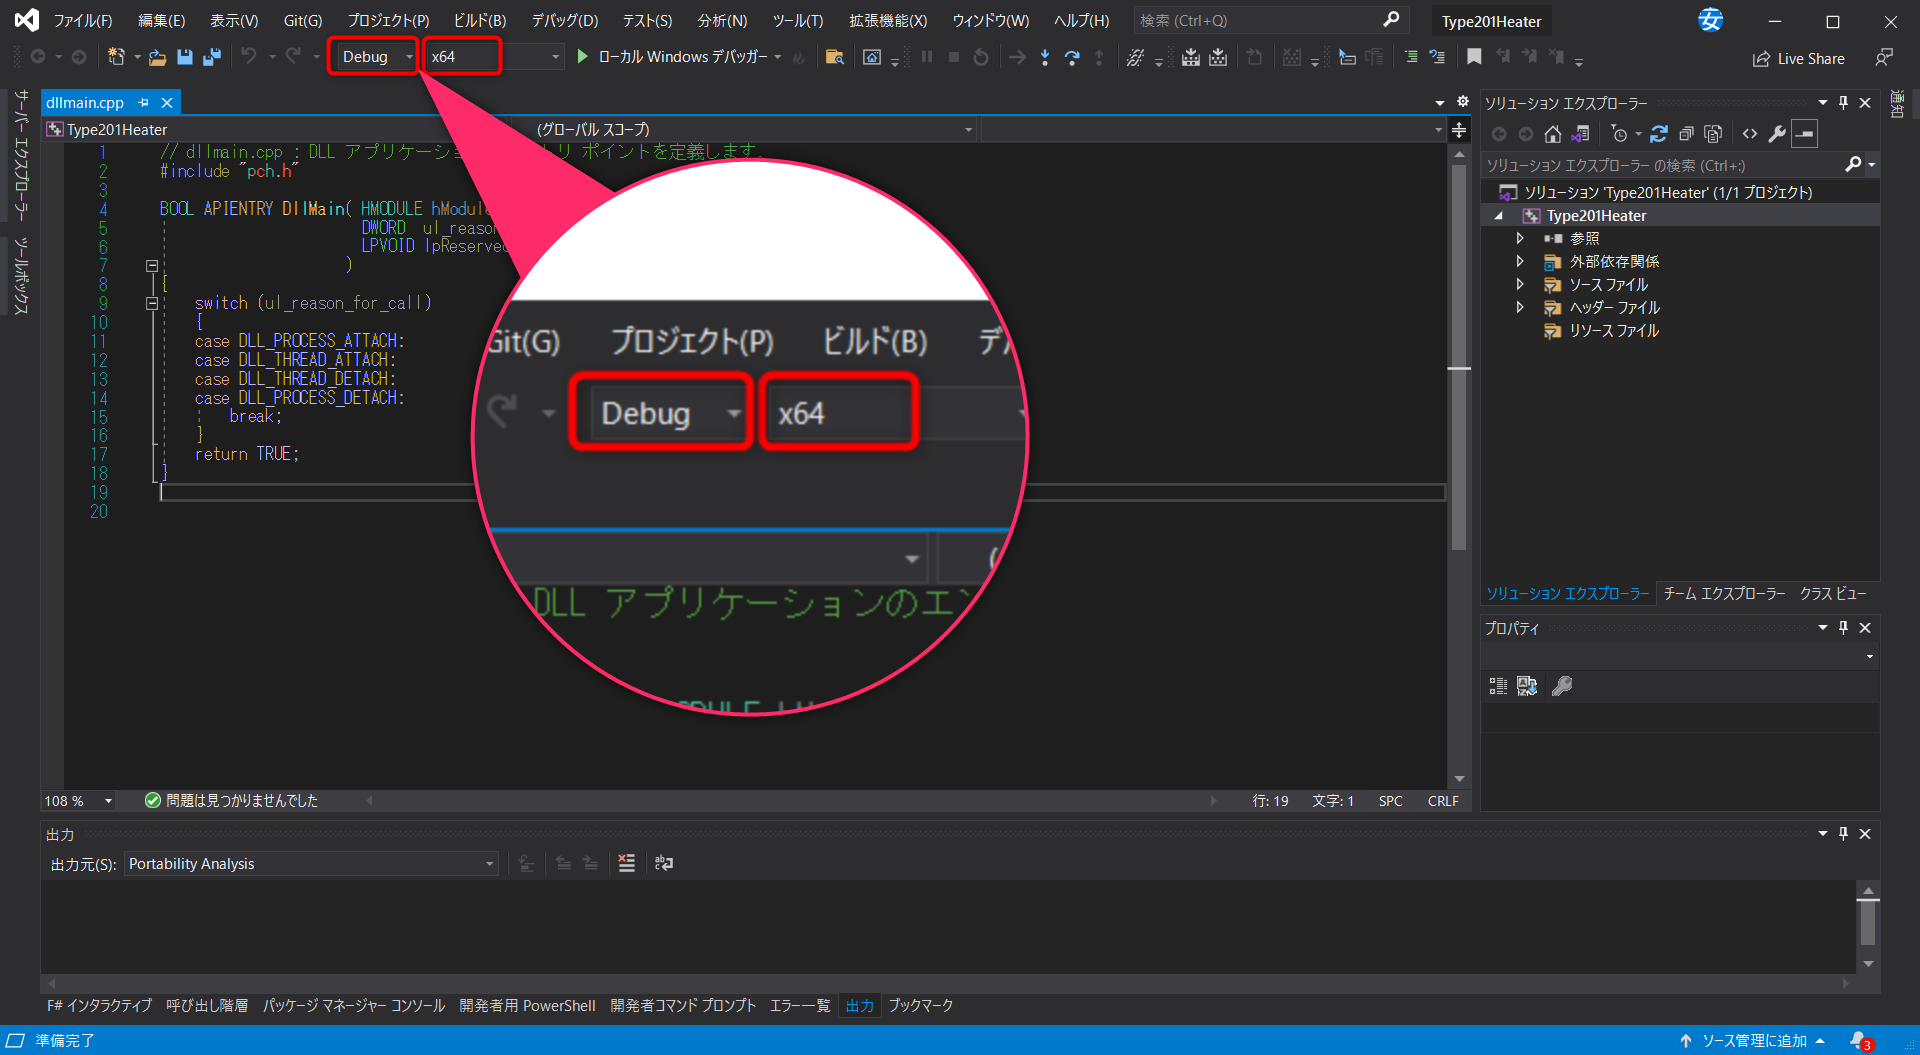1920x1055 pixels.
Task: Open the ローカル Windows デバッガー dropdown arrow
Action: (x=778, y=57)
